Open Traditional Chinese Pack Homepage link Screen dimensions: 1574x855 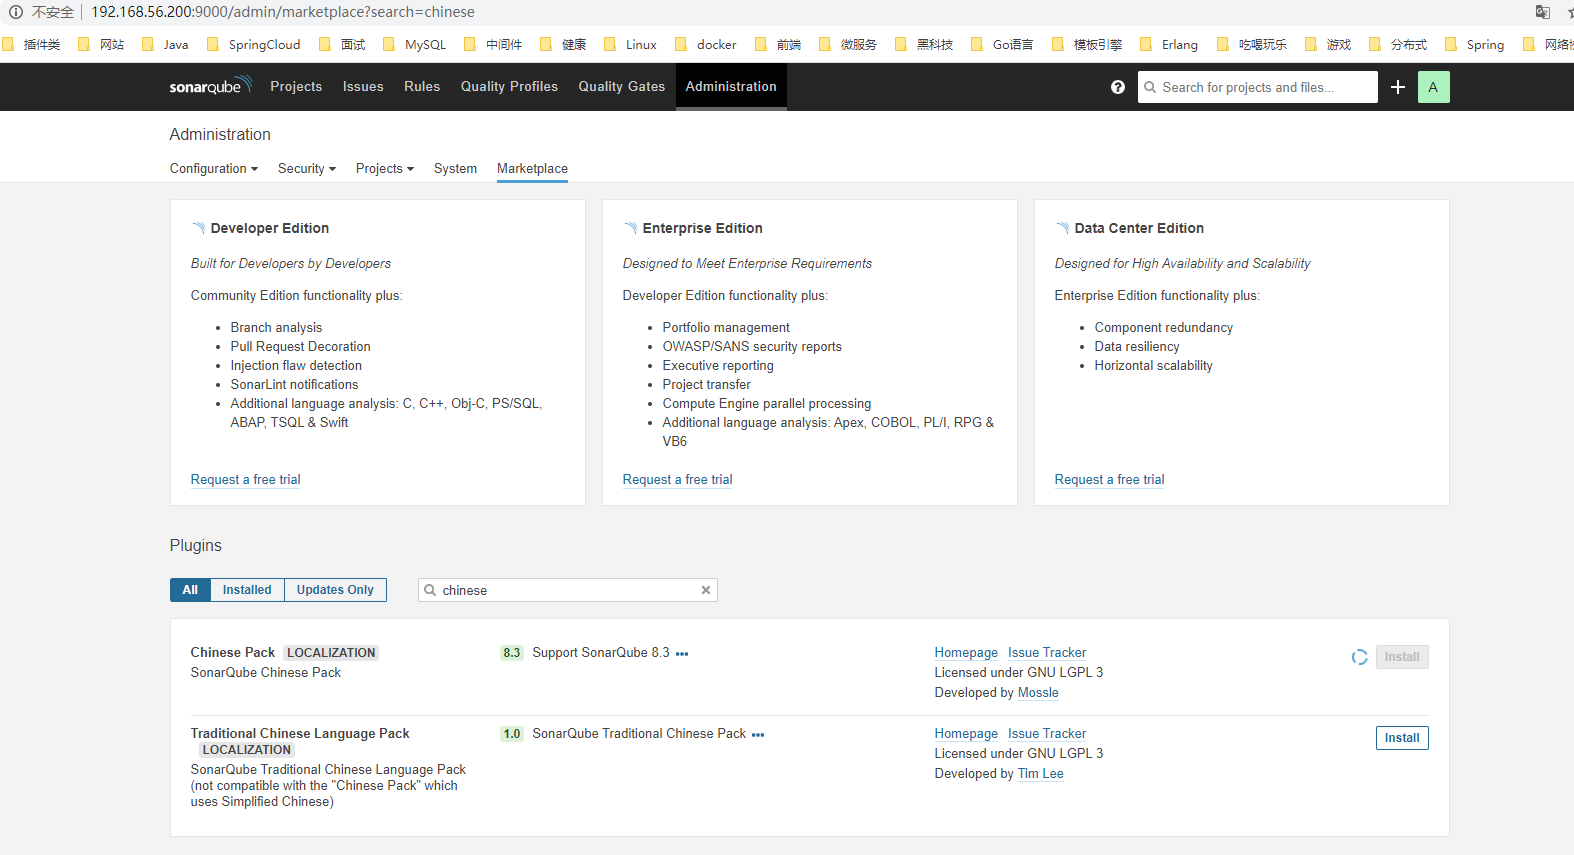pos(966,734)
